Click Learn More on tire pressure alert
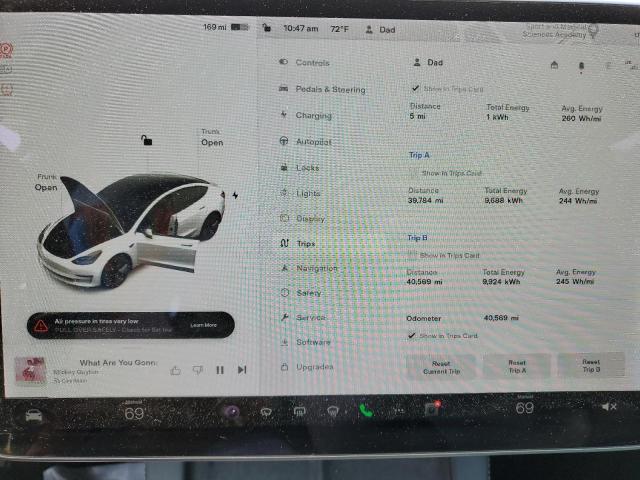The height and width of the screenshot is (480, 640). [x=203, y=325]
